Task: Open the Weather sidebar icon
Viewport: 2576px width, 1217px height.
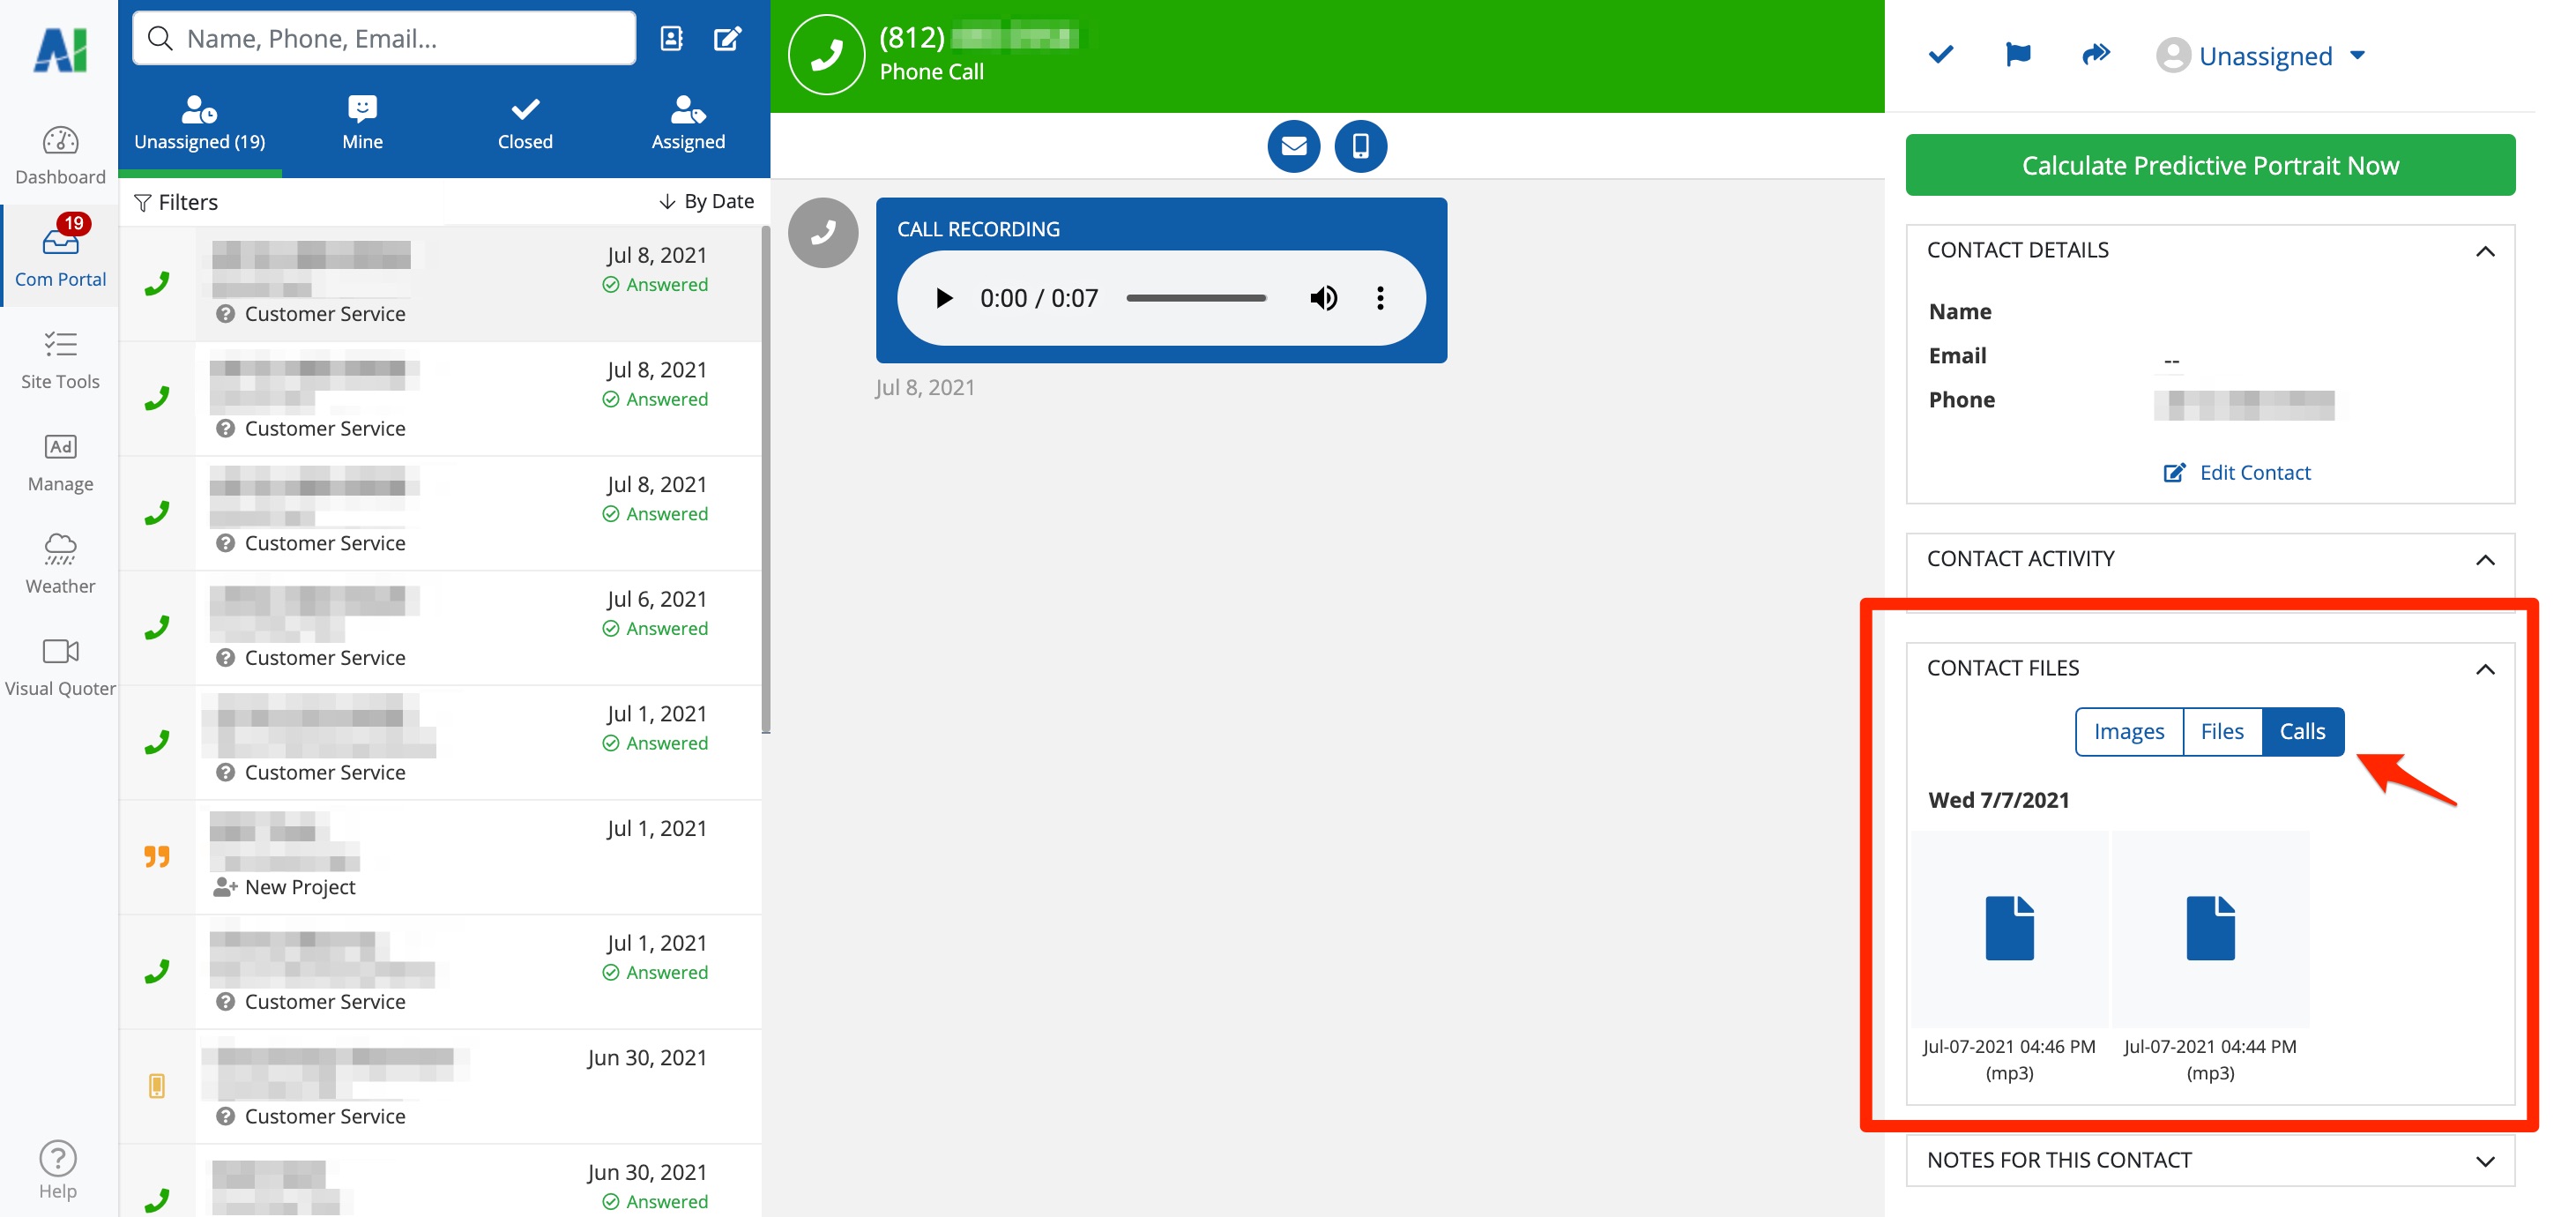Action: coord(60,564)
